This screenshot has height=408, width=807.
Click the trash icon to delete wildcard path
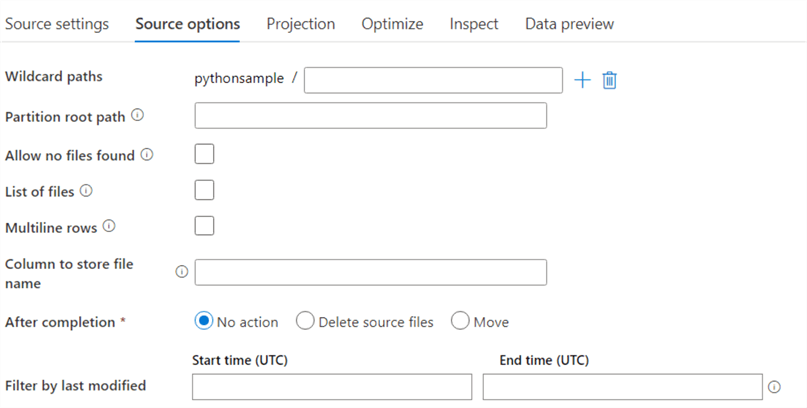[x=609, y=80]
